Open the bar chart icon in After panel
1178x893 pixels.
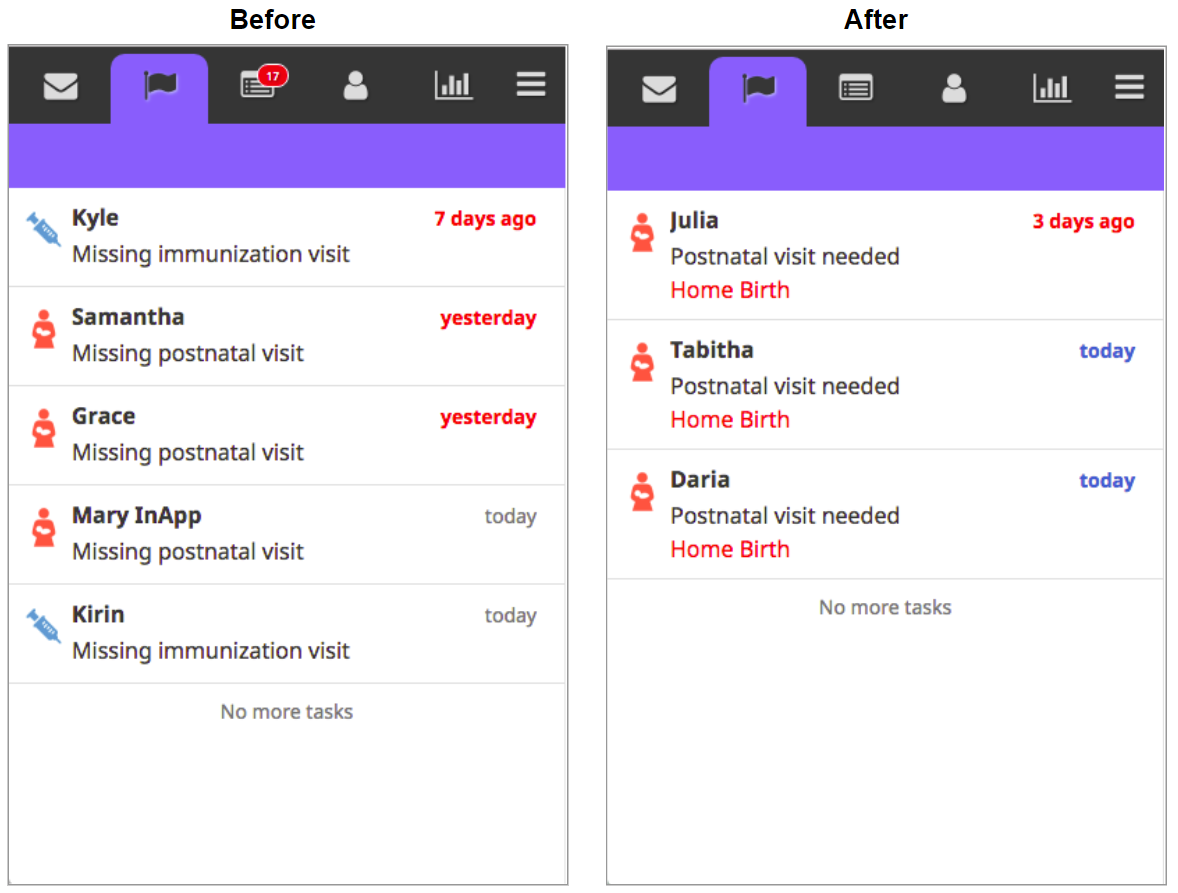[x=1052, y=88]
